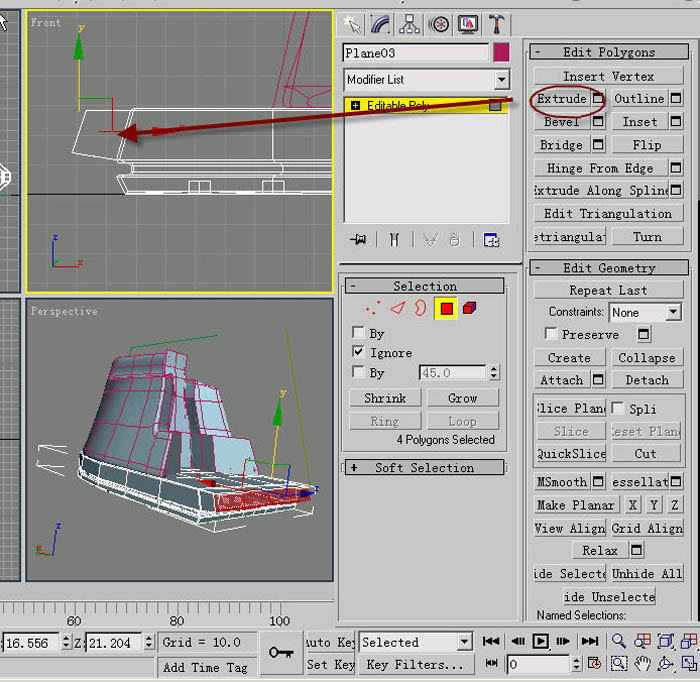700x682 pixels.
Task: Open the Utilities hammer tab
Action: coord(496,24)
